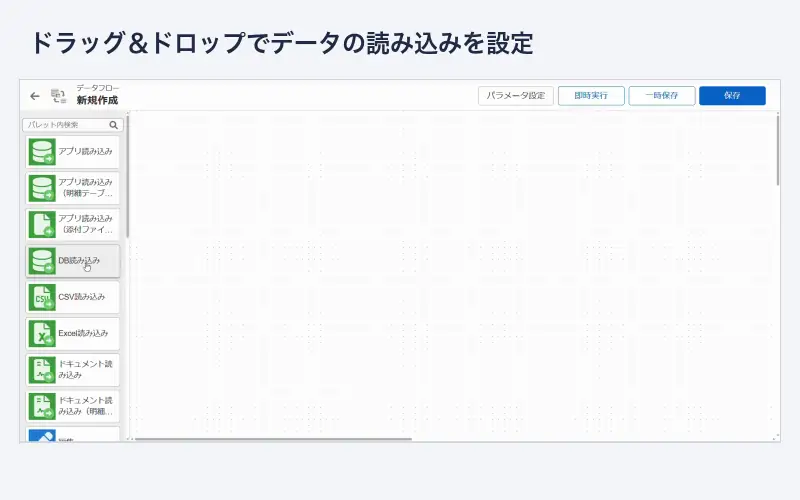This screenshot has height=500, width=800.
Task: Select the Excel読み込み icon
Action: (x=42, y=334)
